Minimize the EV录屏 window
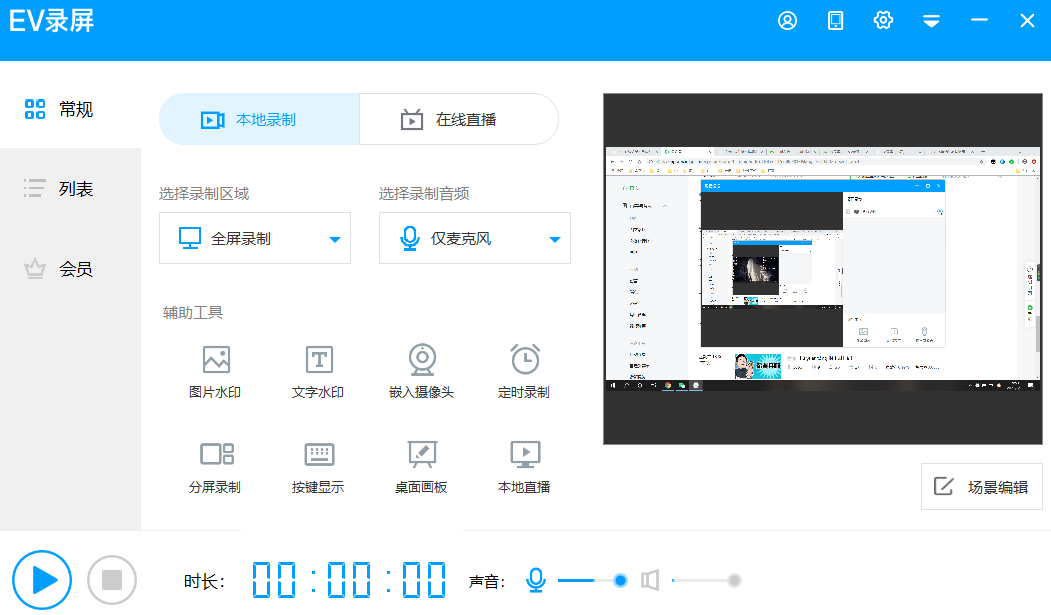Image resolution: width=1051 pixels, height=615 pixels. pyautogui.click(x=979, y=20)
